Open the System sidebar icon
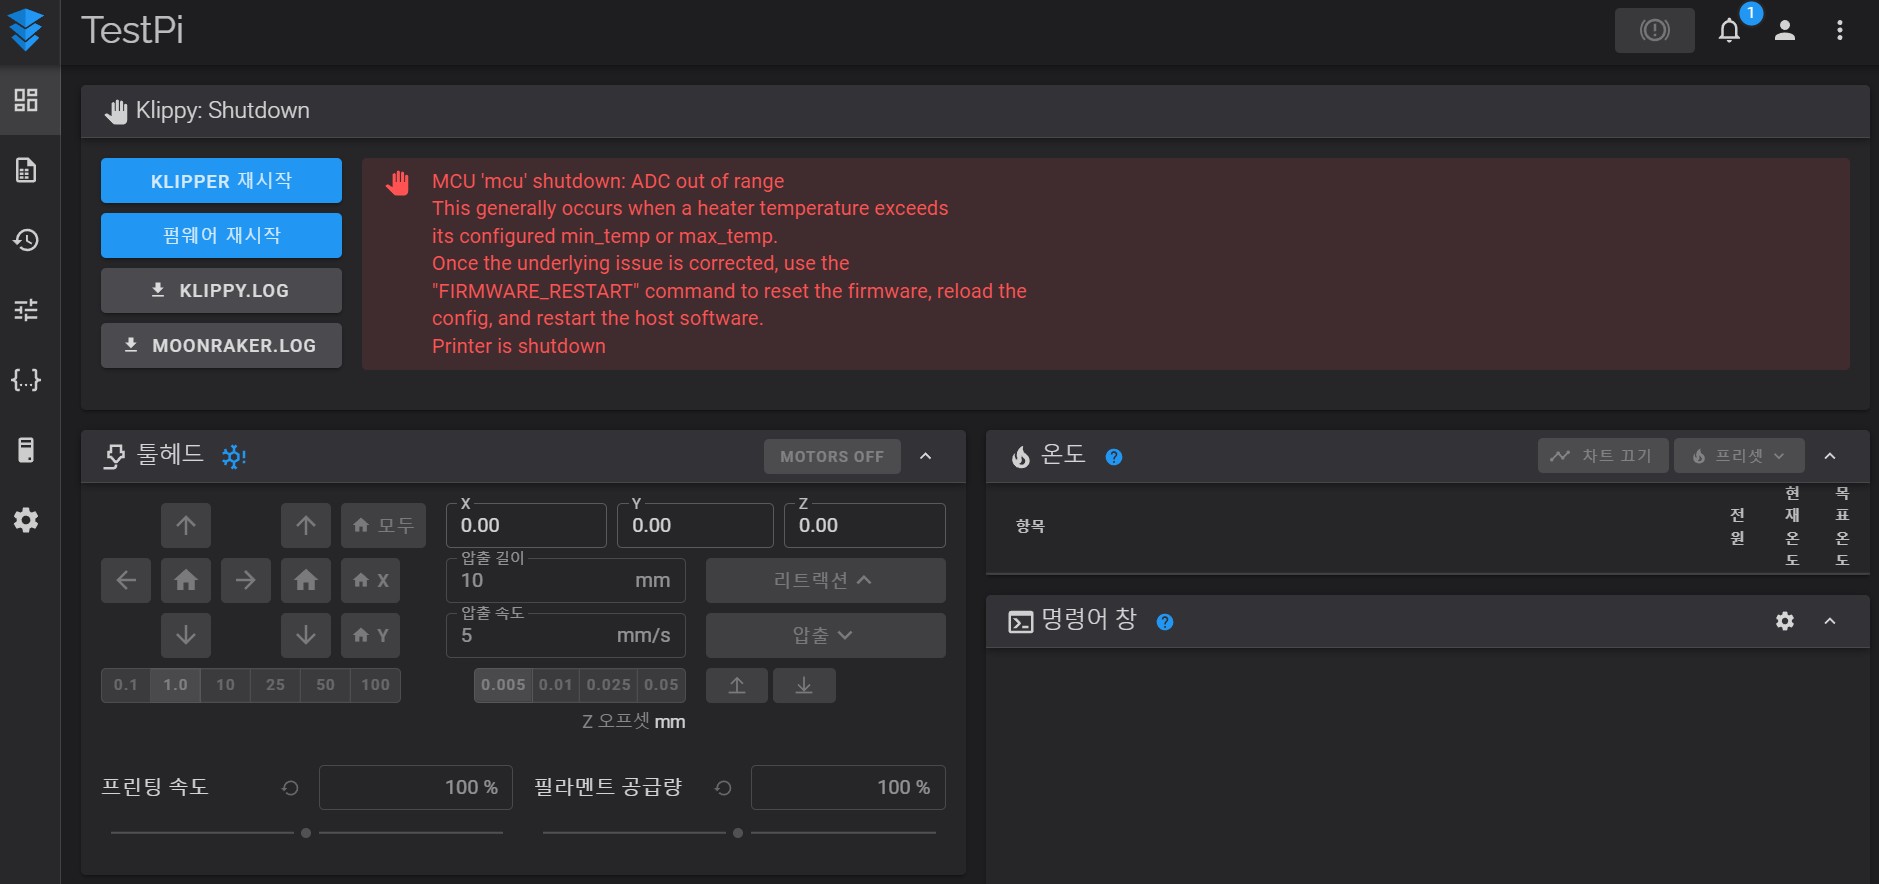 26,450
